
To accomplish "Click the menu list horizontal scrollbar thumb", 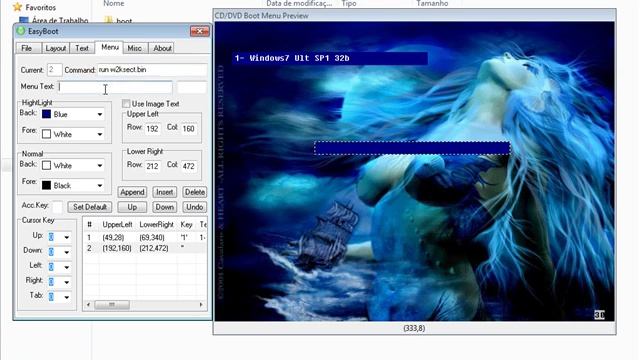I will click(x=112, y=304).
